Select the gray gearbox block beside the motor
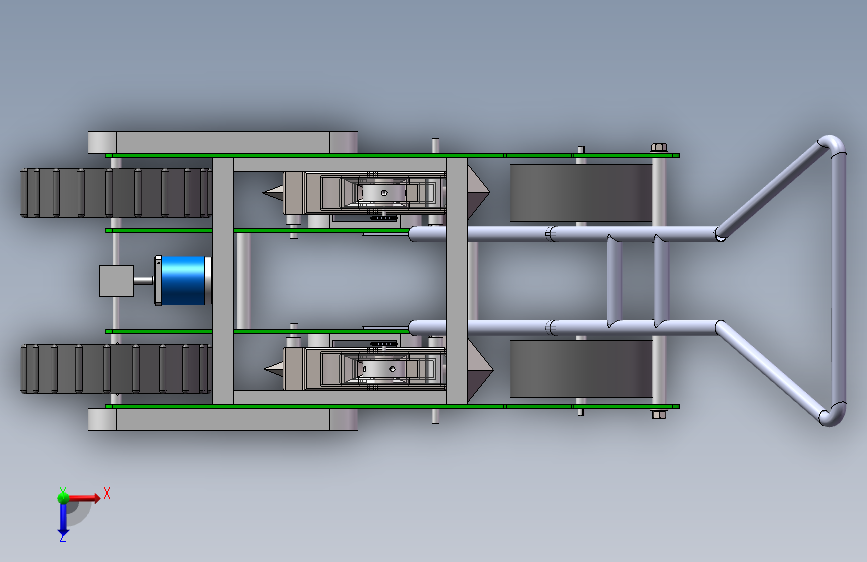Screen dimensions: 867x562 [x=116, y=281]
